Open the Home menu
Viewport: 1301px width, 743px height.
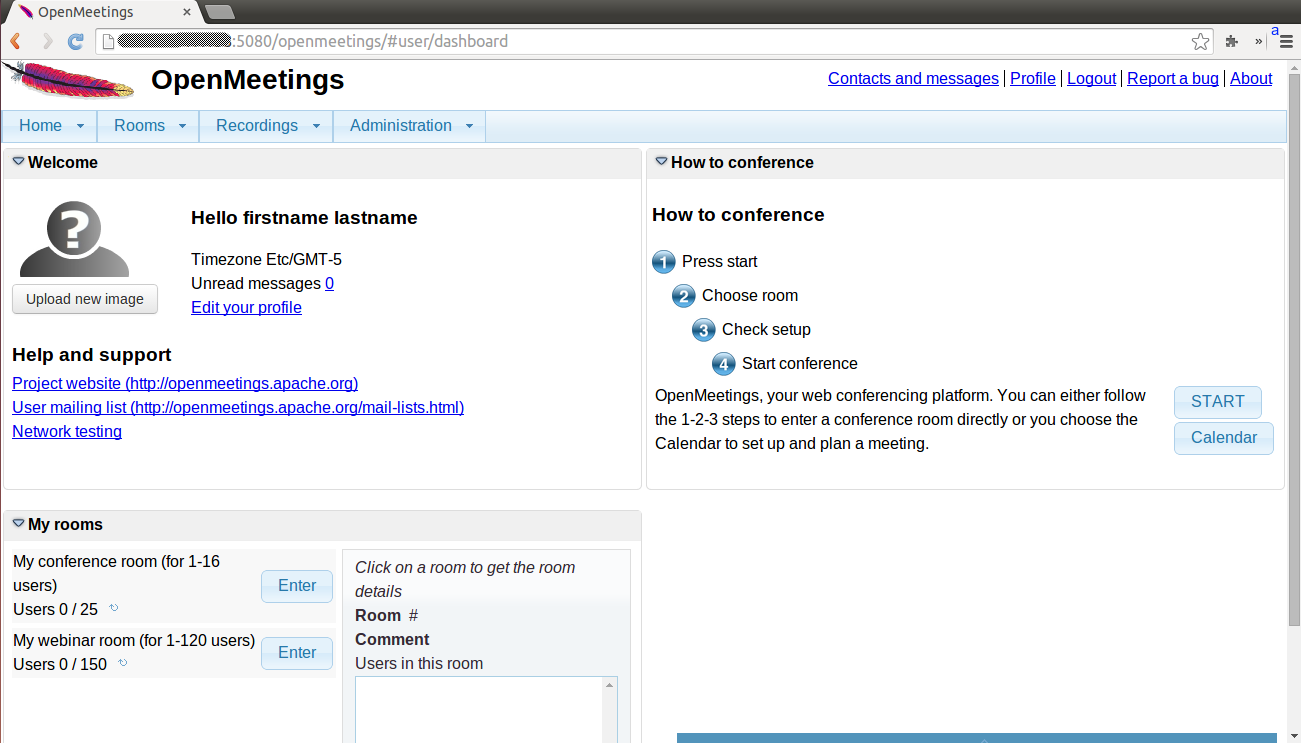click(x=49, y=126)
